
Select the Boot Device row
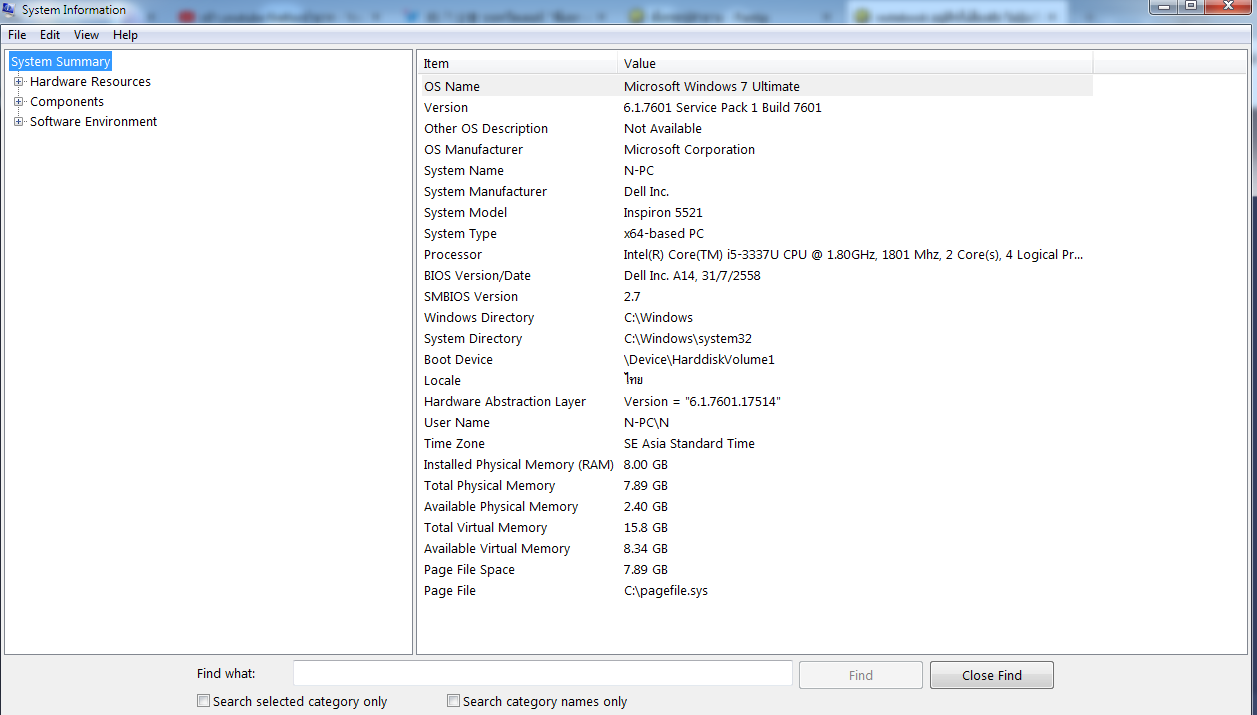tap(755, 360)
